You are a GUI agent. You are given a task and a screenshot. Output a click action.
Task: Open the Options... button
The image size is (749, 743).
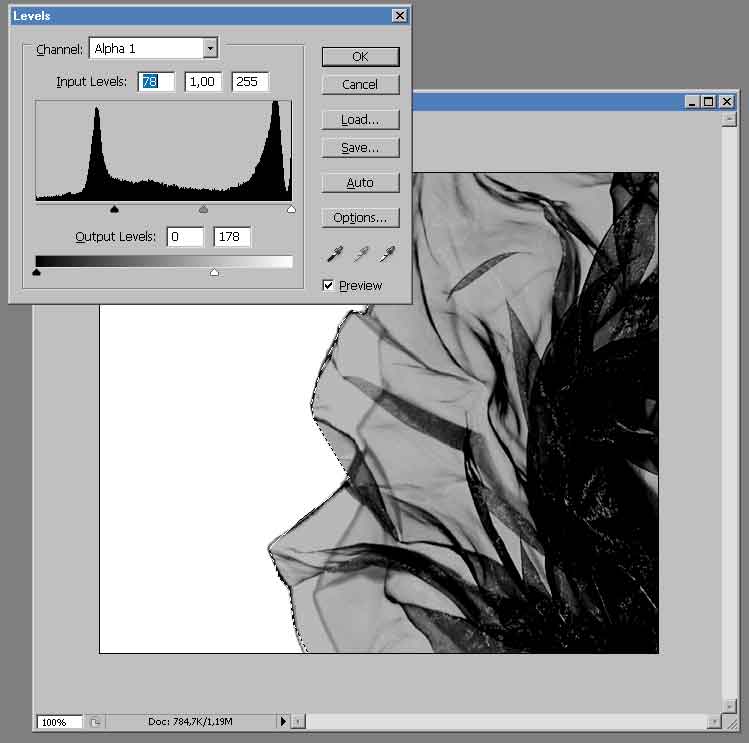tap(360, 218)
